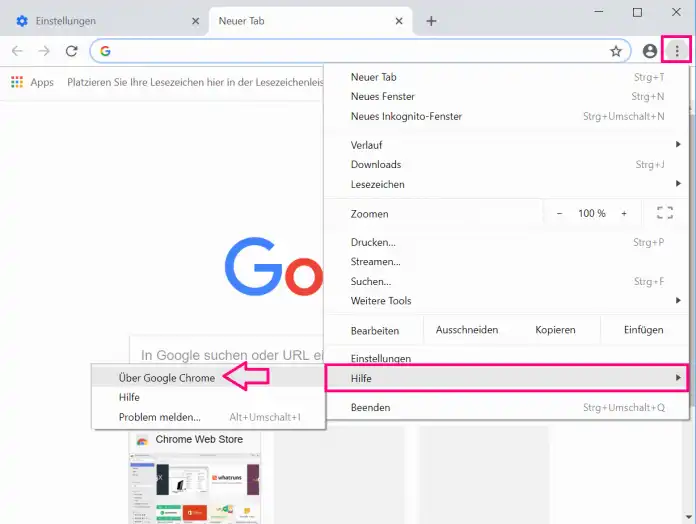Click the user profile avatar icon
The width and height of the screenshot is (696, 524).
tap(649, 51)
